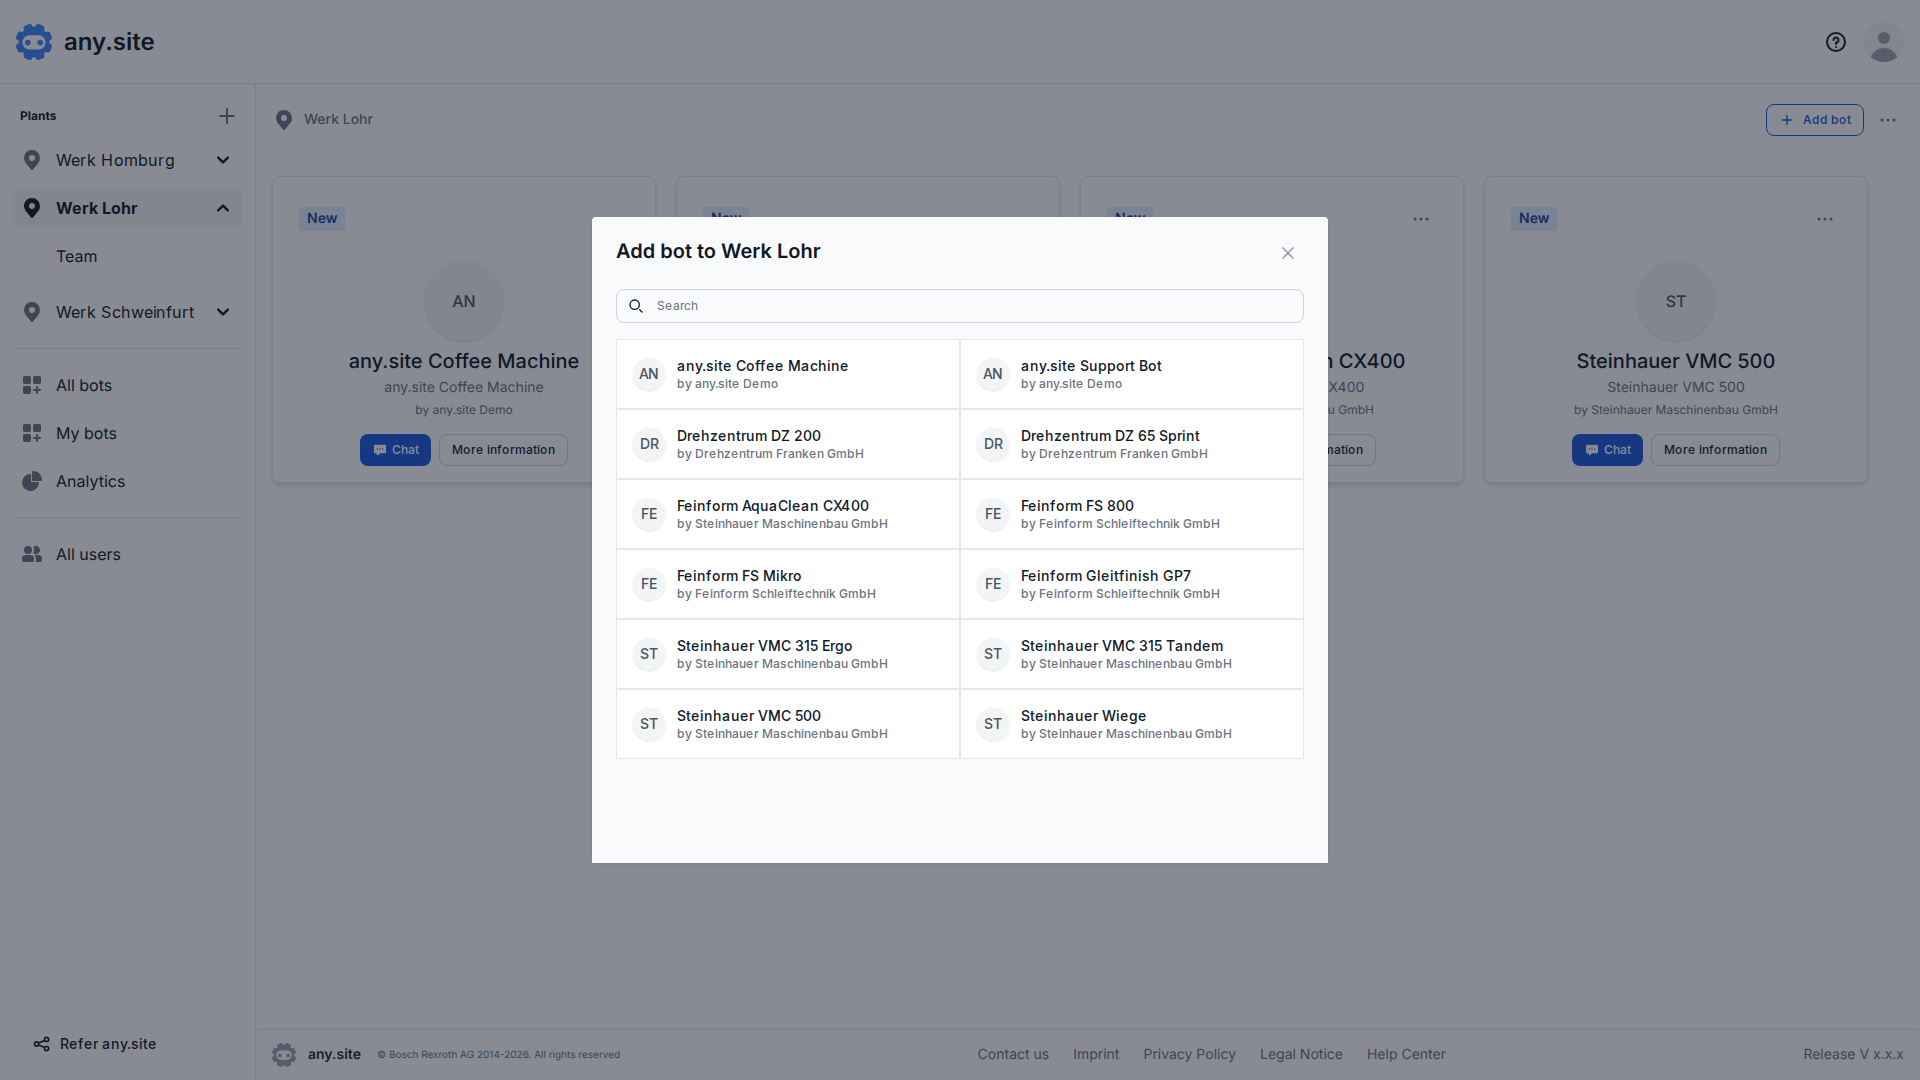Click the Refer any.site share icon

[x=41, y=1044]
